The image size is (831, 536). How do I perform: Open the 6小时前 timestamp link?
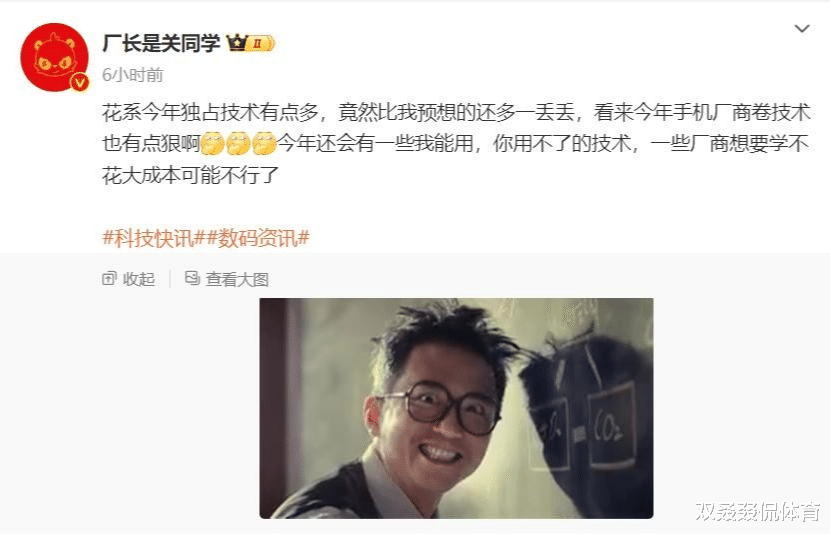(132, 75)
